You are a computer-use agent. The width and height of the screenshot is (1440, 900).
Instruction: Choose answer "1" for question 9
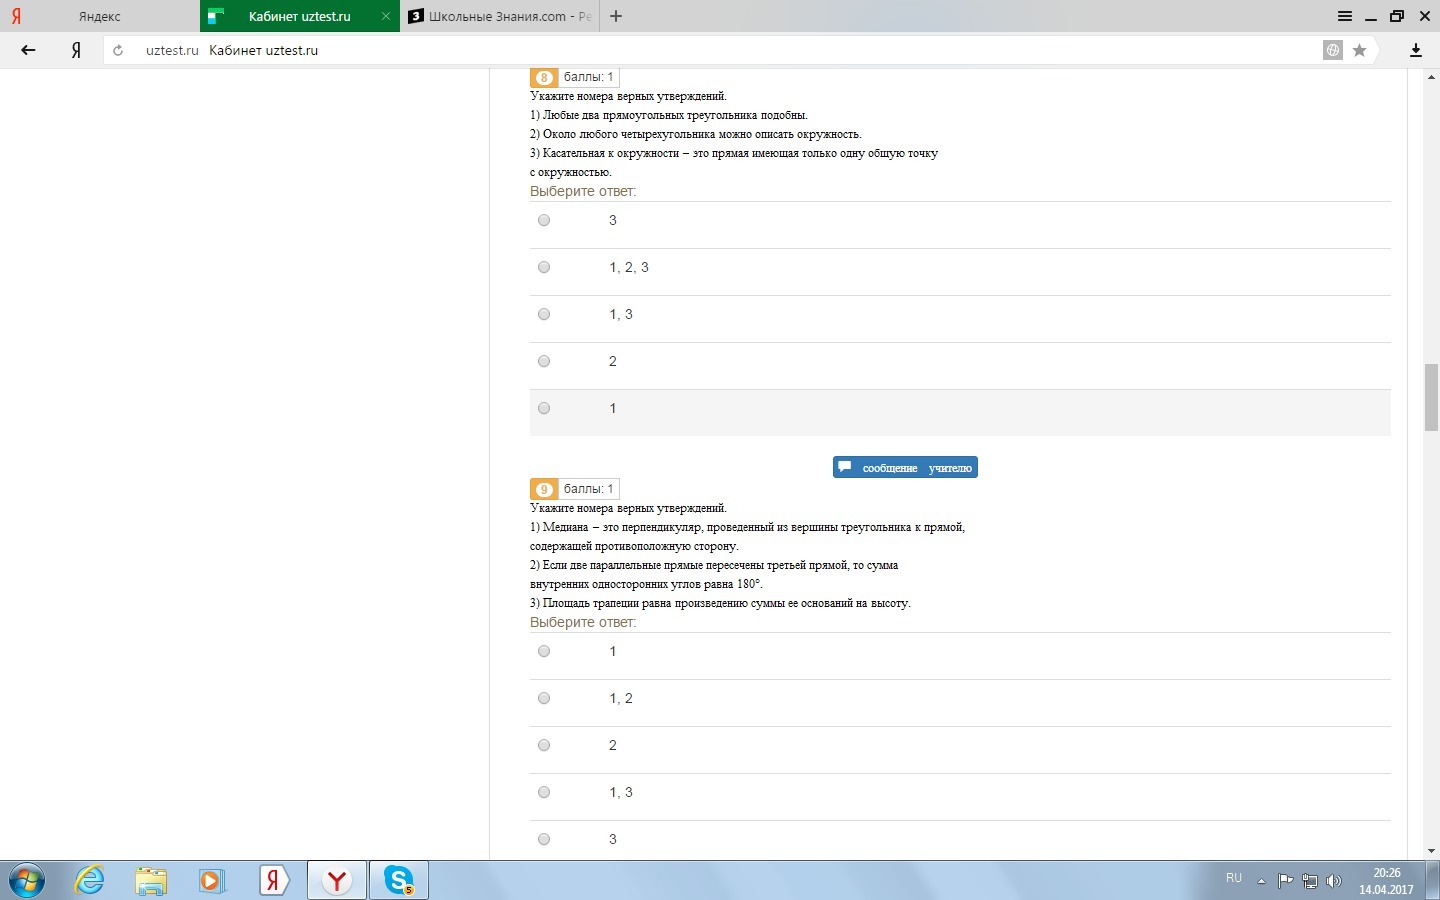click(x=544, y=651)
